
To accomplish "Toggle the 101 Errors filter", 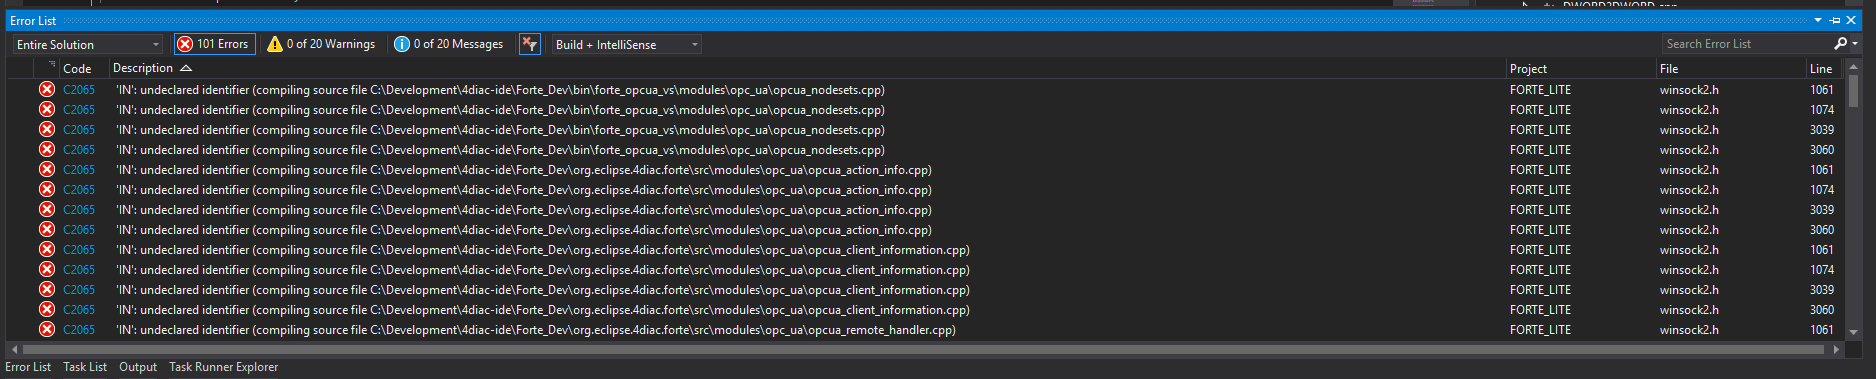I will [x=214, y=44].
